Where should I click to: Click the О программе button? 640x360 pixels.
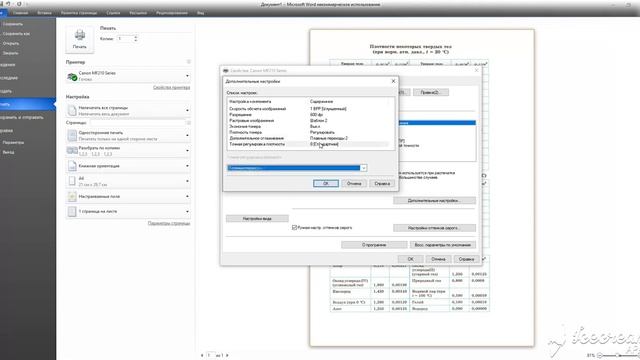374,245
